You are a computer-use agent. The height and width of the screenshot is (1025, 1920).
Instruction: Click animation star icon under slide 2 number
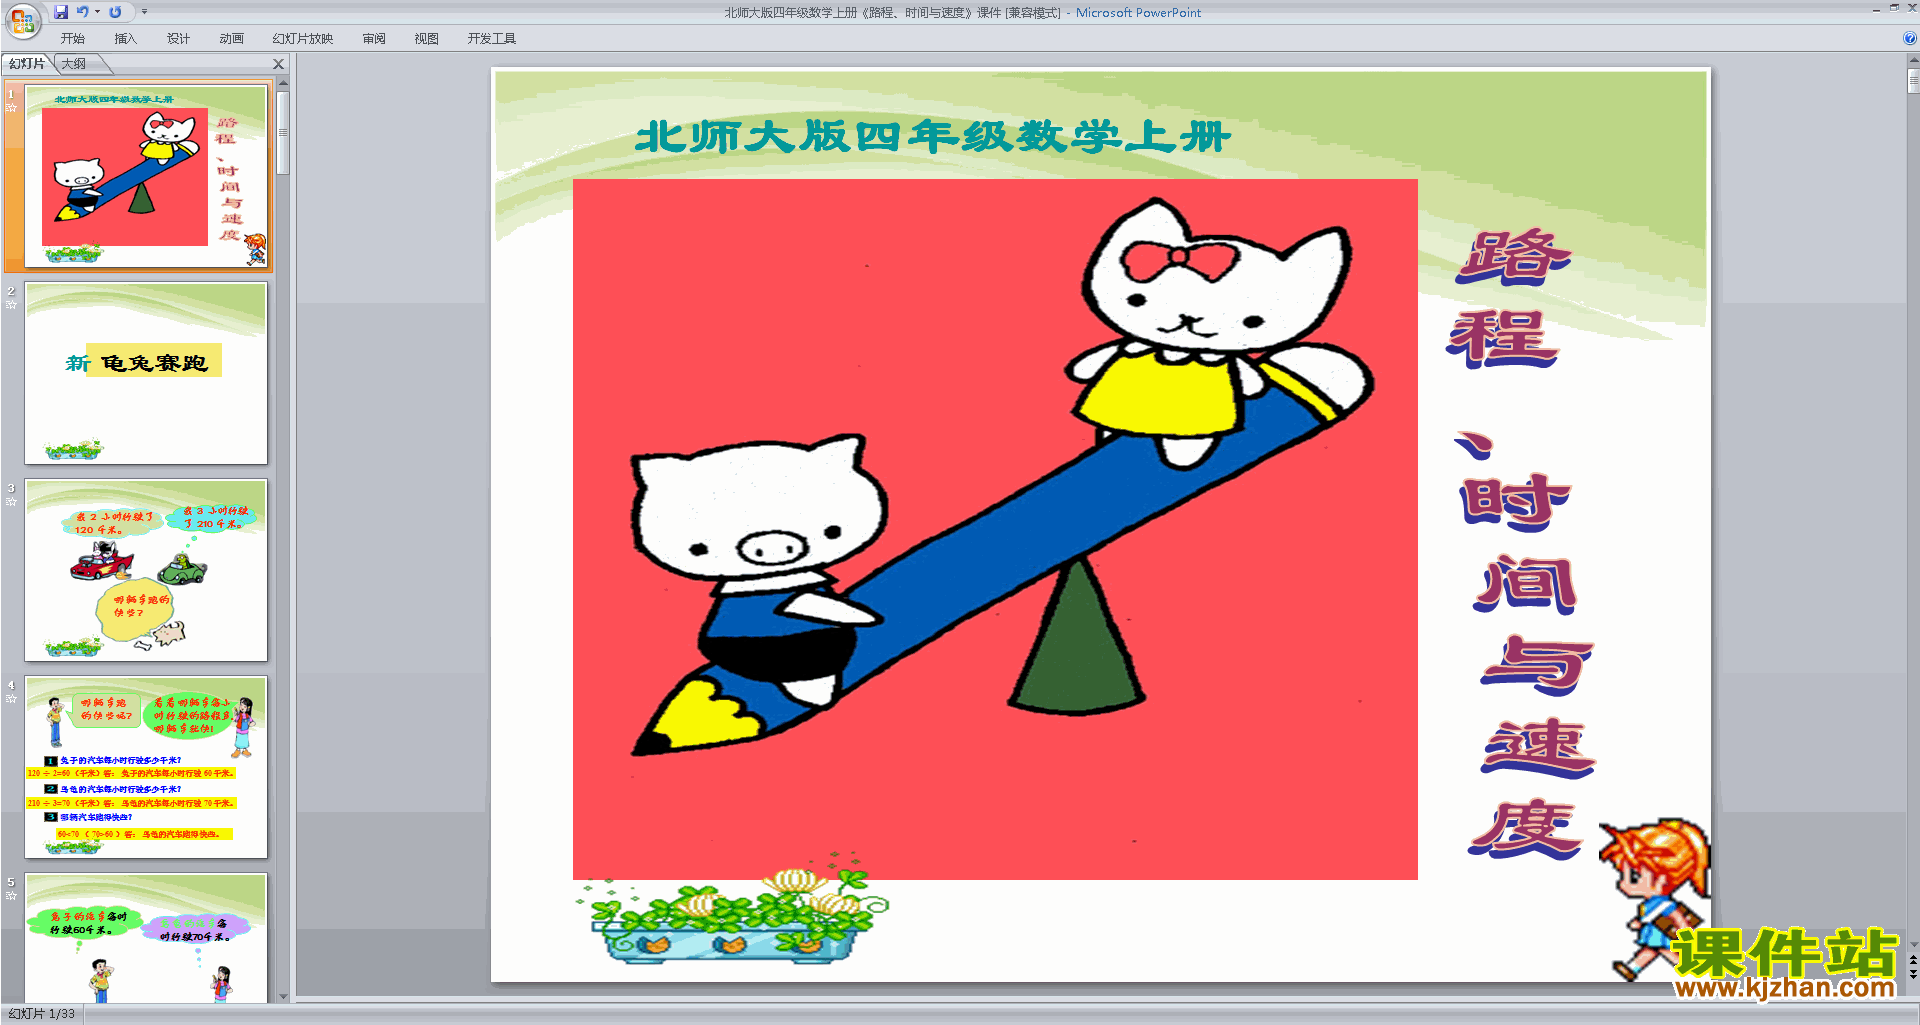(11, 304)
